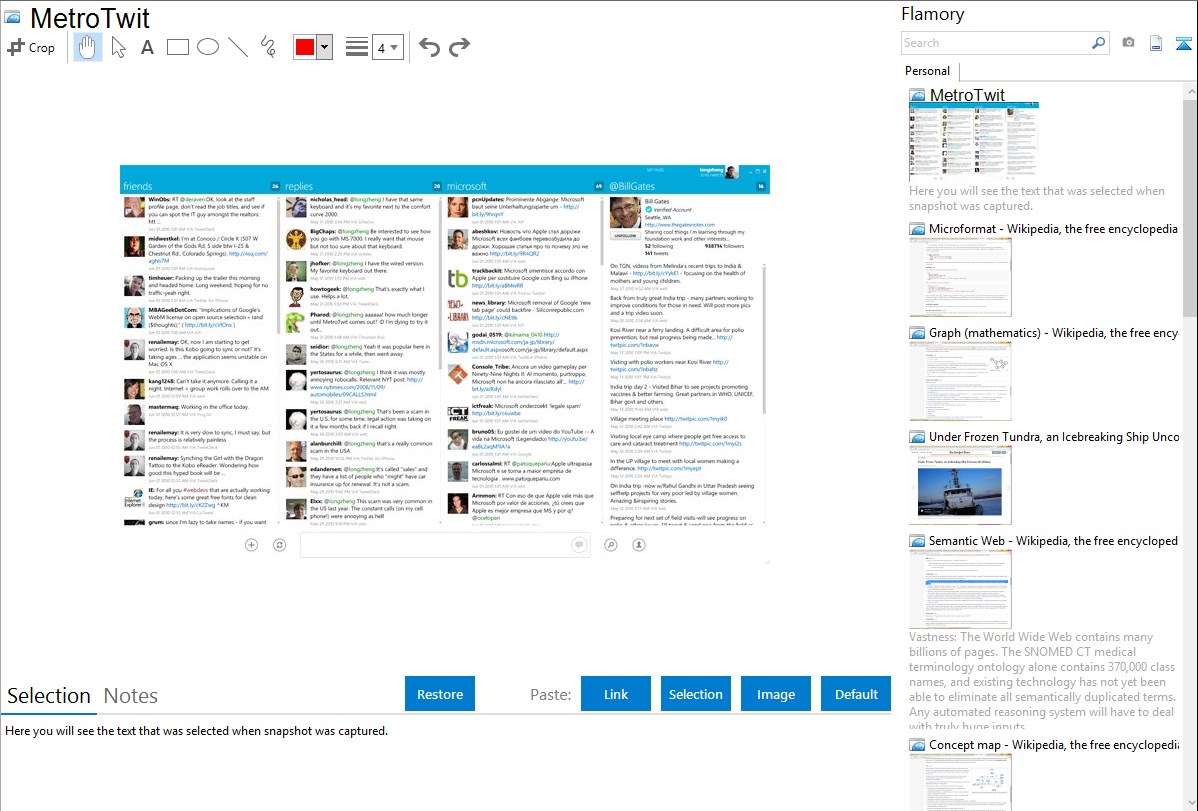Click the Paste Default button

(856, 694)
